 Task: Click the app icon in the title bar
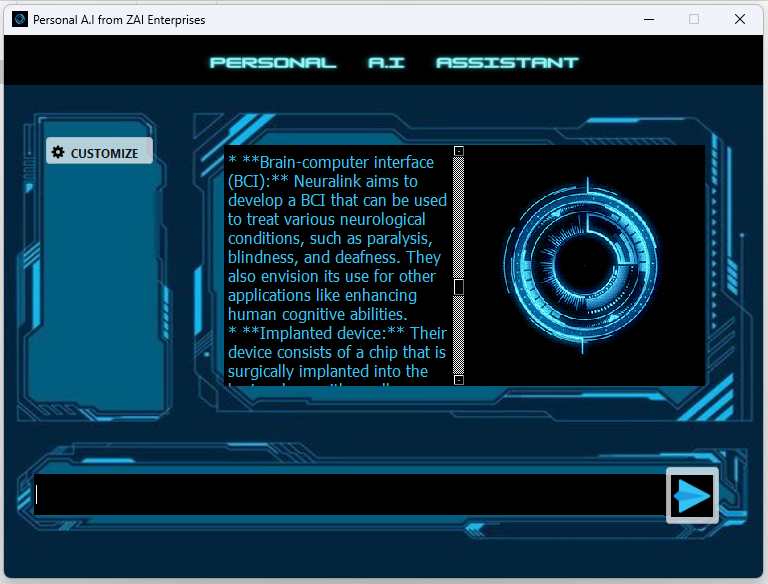[20, 20]
